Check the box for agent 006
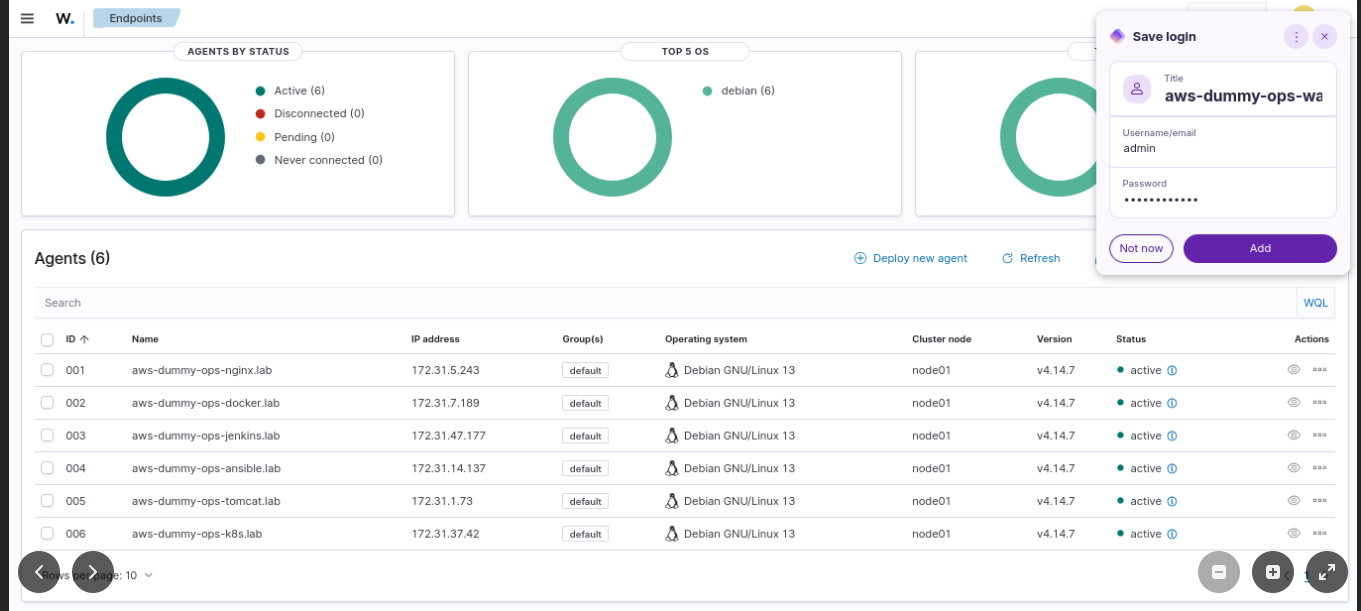Image resolution: width=1361 pixels, height=611 pixels. [47, 534]
